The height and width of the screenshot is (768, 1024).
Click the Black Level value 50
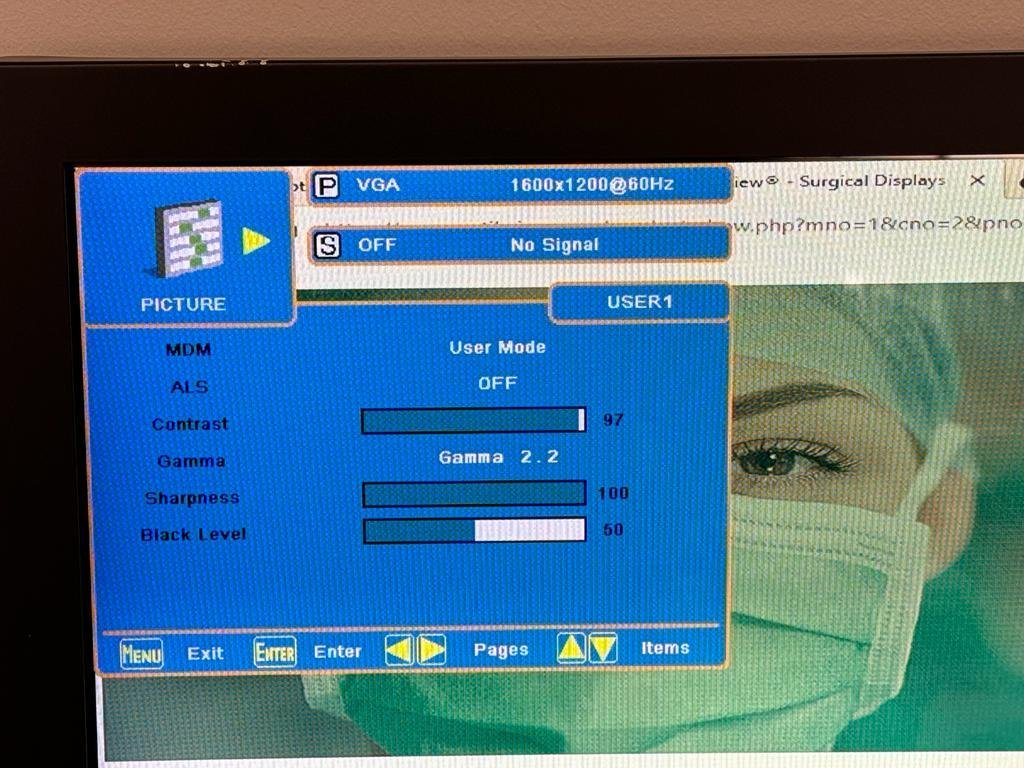(613, 530)
